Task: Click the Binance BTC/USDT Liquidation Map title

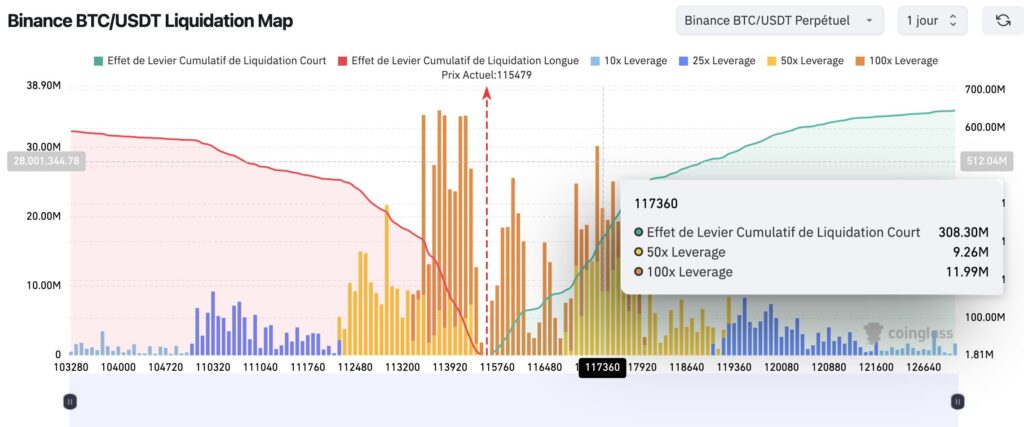Action: 150,21
